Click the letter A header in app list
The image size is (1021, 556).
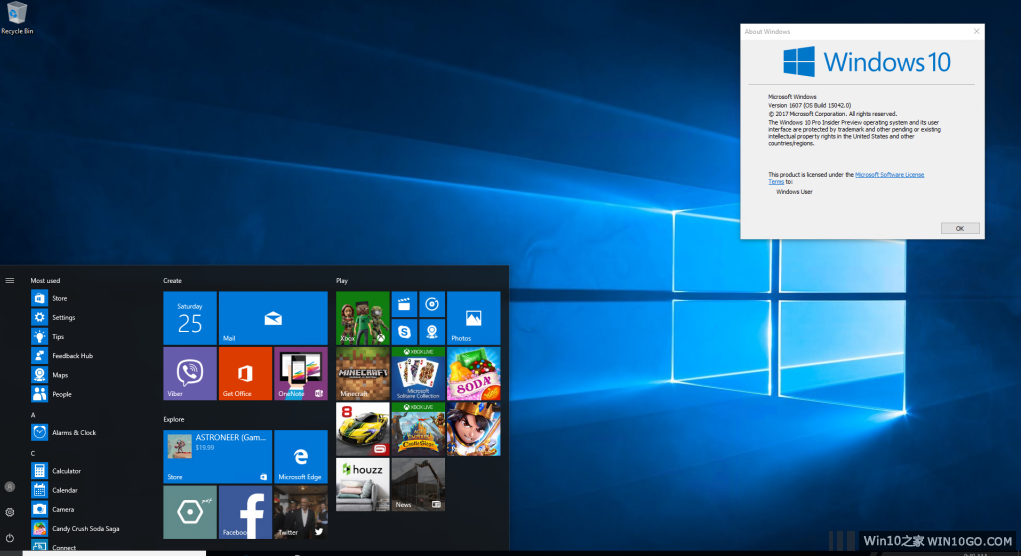[x=33, y=414]
